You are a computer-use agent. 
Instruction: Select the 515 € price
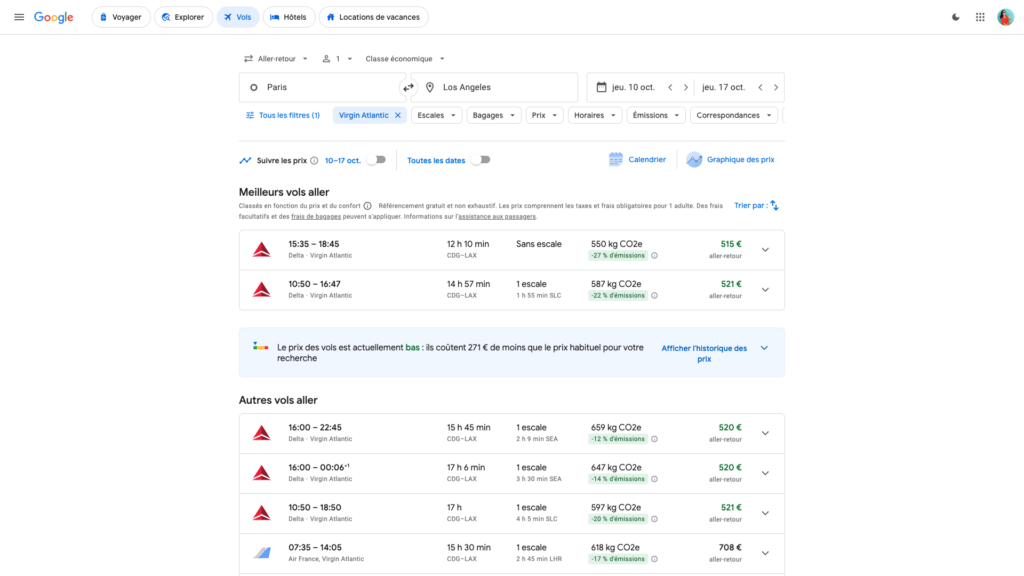pos(731,244)
